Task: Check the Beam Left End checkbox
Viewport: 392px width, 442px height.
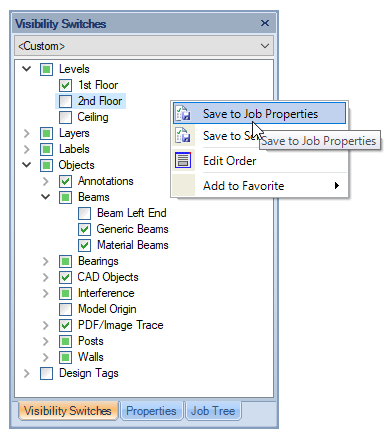Action: tap(84, 213)
